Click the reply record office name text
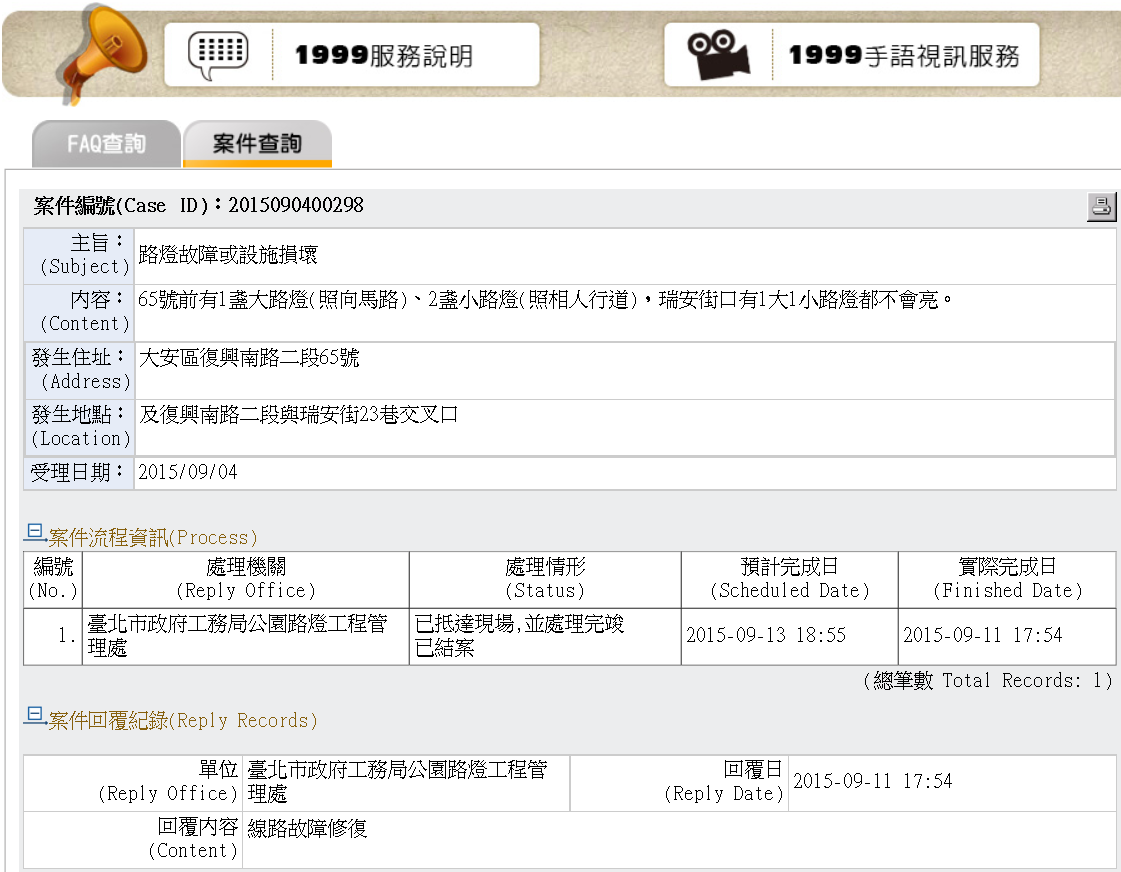Image resolution: width=1121 pixels, height=872 pixels. pos(397,781)
